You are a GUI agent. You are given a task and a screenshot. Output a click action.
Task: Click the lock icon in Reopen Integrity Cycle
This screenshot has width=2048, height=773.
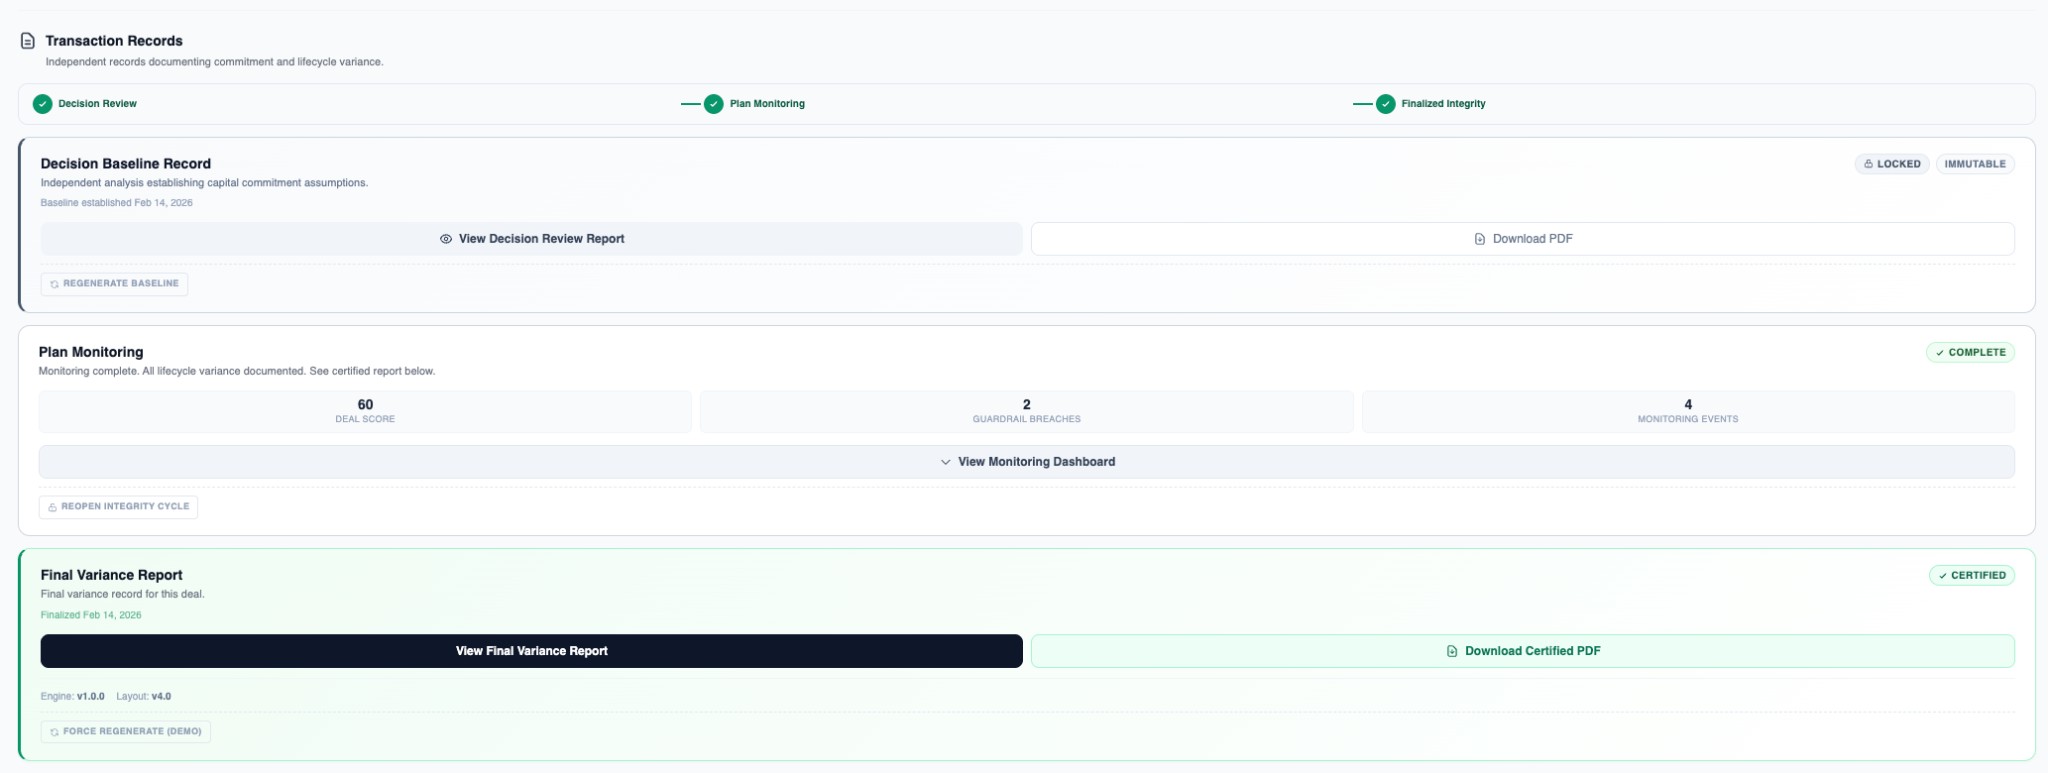click(52, 507)
